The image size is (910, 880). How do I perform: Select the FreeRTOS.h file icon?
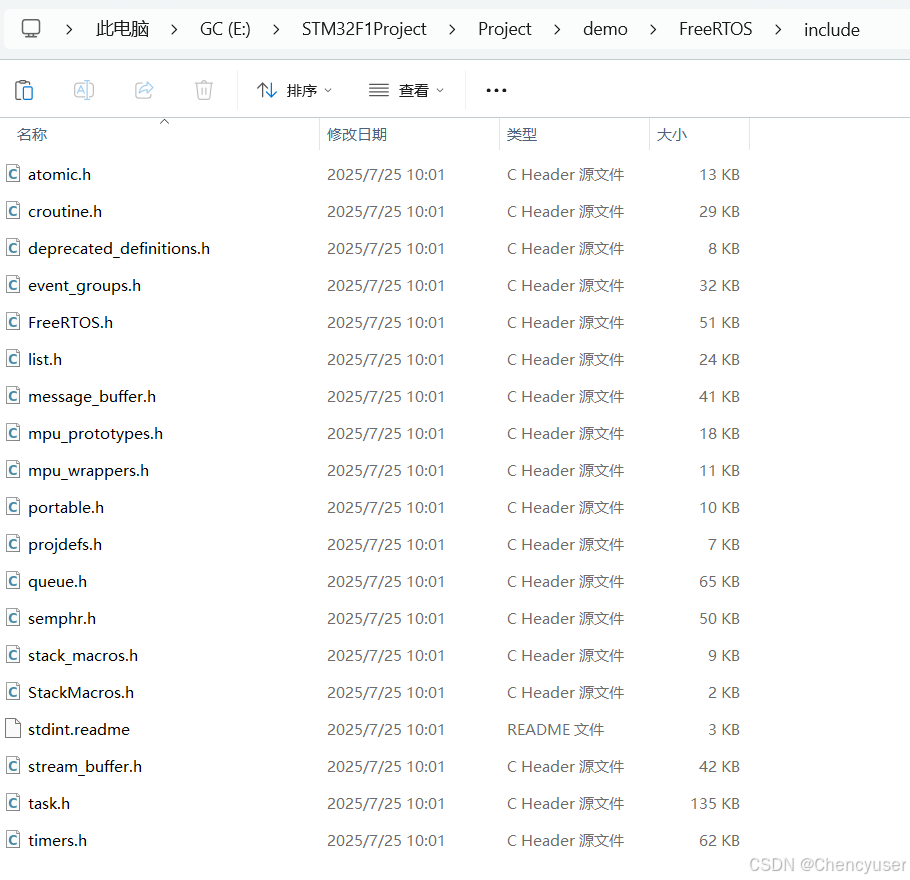click(13, 322)
